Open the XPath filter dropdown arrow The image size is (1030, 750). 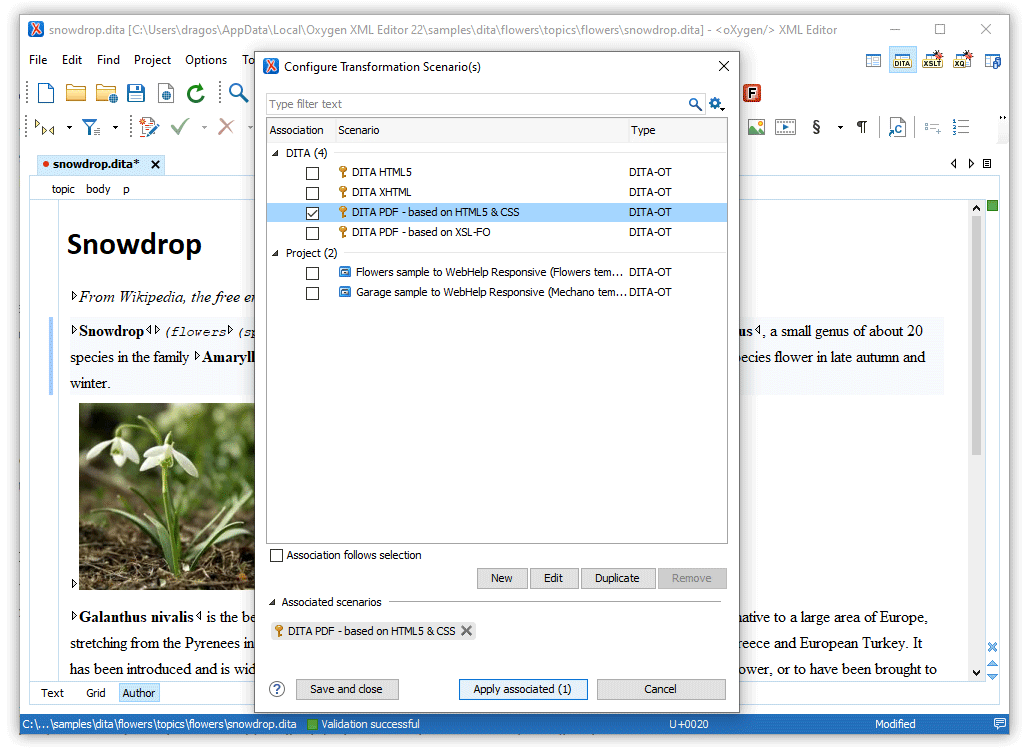(116, 127)
